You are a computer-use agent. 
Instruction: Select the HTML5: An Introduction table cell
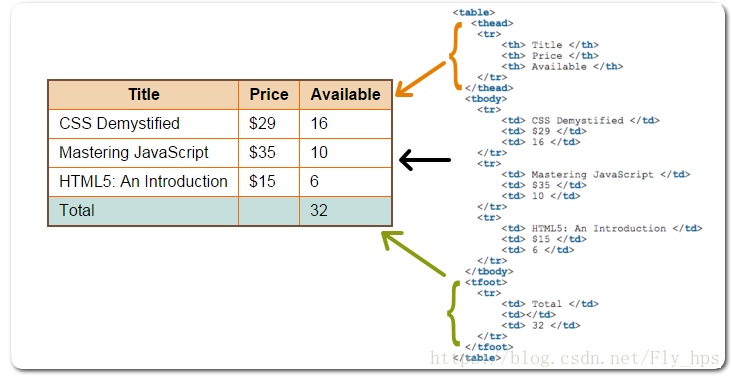click(144, 182)
